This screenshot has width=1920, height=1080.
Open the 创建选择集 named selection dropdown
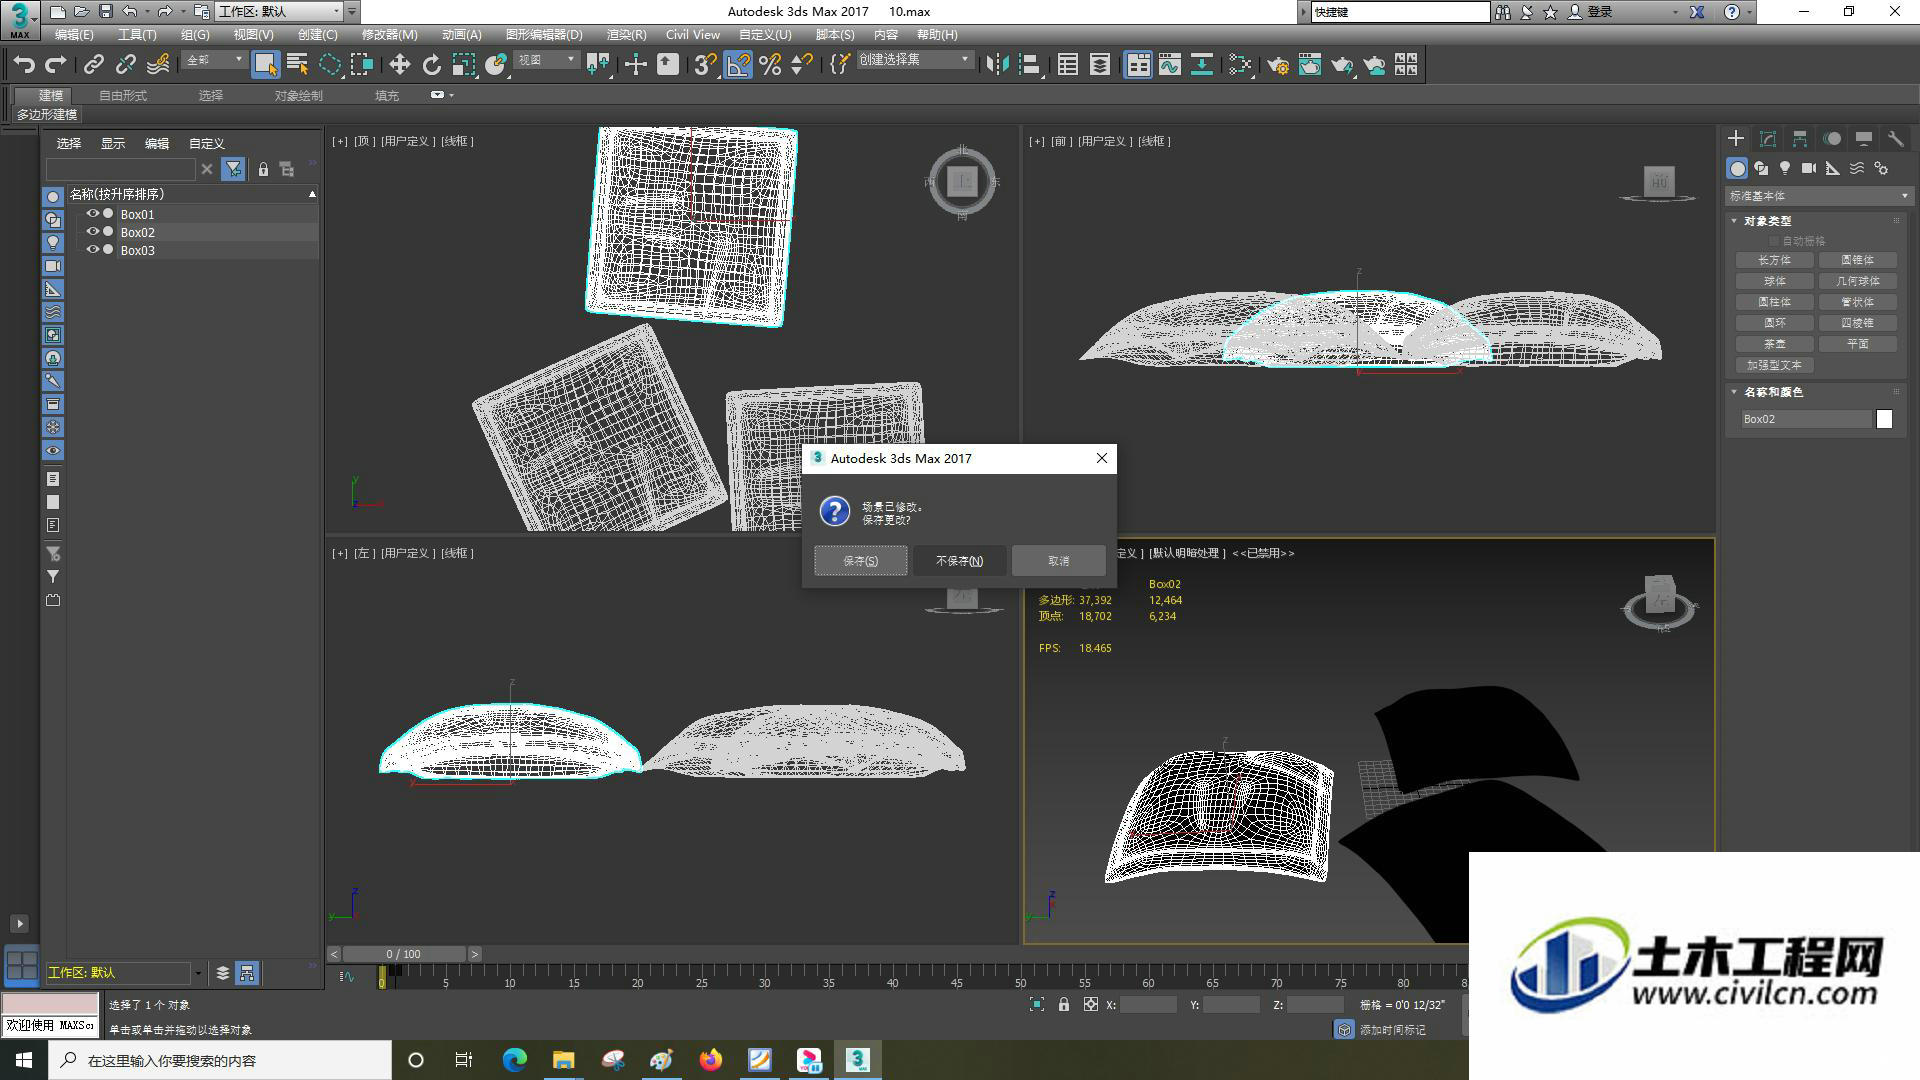[914, 61]
